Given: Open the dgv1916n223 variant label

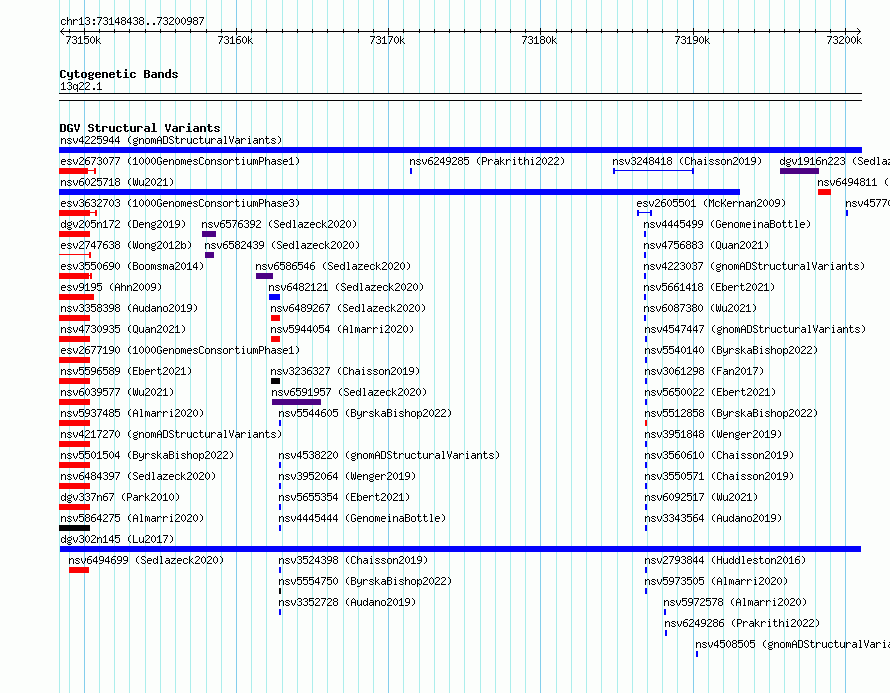Looking at the screenshot, I should (x=834, y=161).
